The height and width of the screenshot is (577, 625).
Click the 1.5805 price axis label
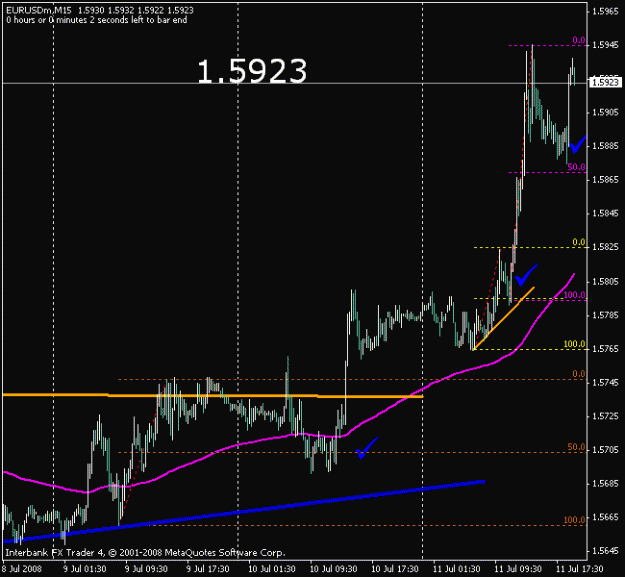pyautogui.click(x=605, y=281)
